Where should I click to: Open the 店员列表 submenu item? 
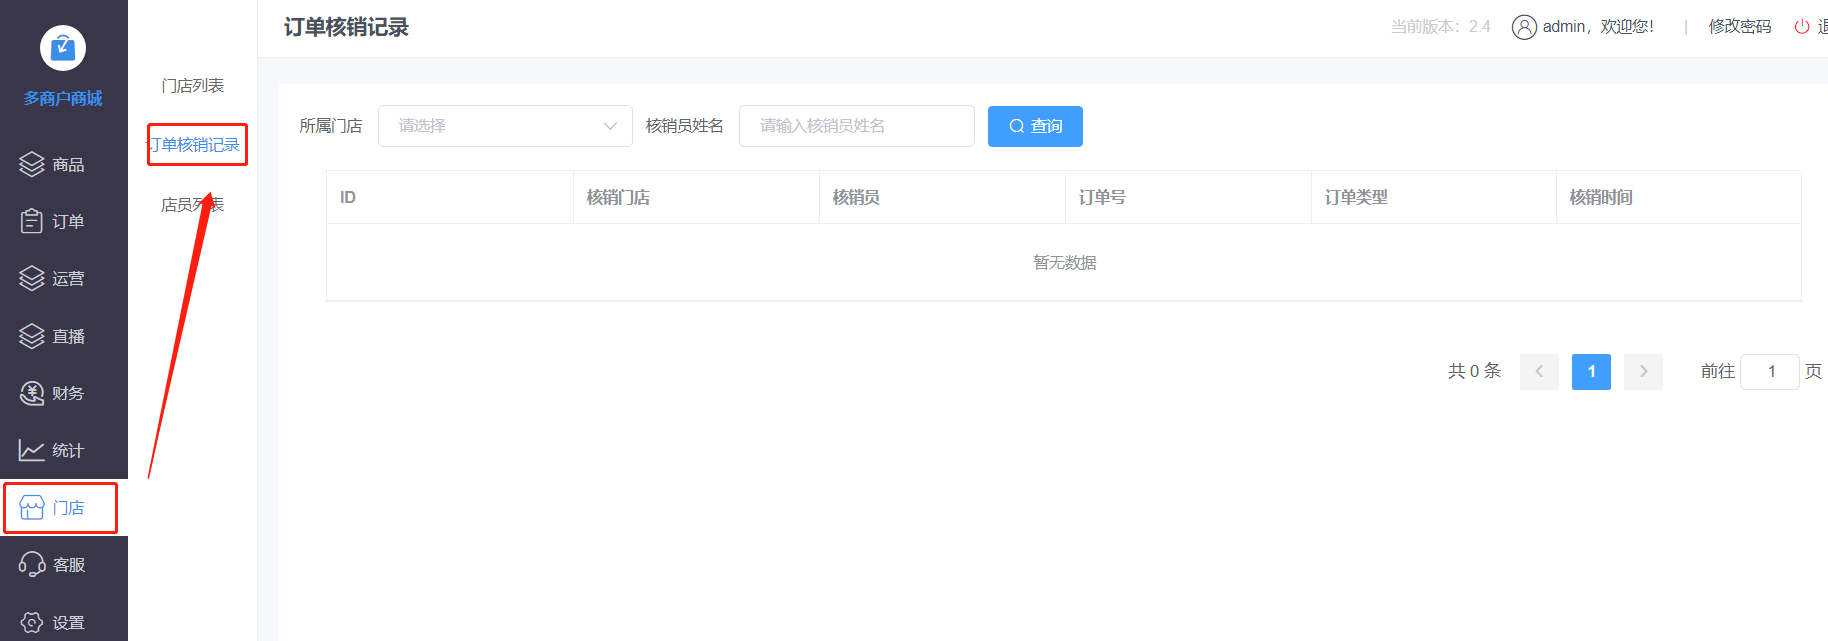pos(193,204)
